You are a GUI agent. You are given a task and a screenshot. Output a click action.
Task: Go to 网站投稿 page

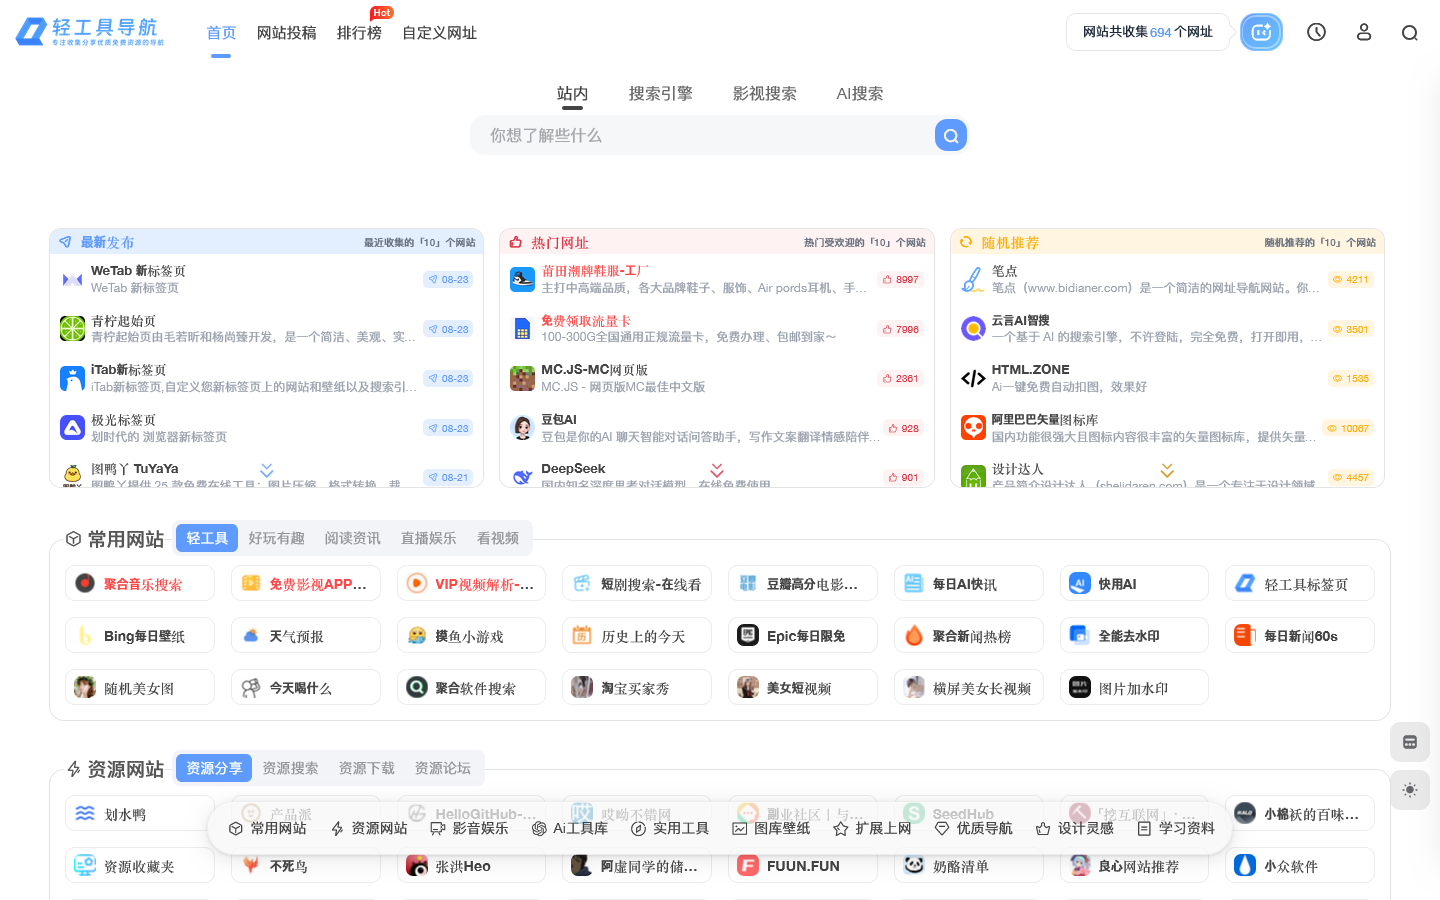pyautogui.click(x=286, y=33)
